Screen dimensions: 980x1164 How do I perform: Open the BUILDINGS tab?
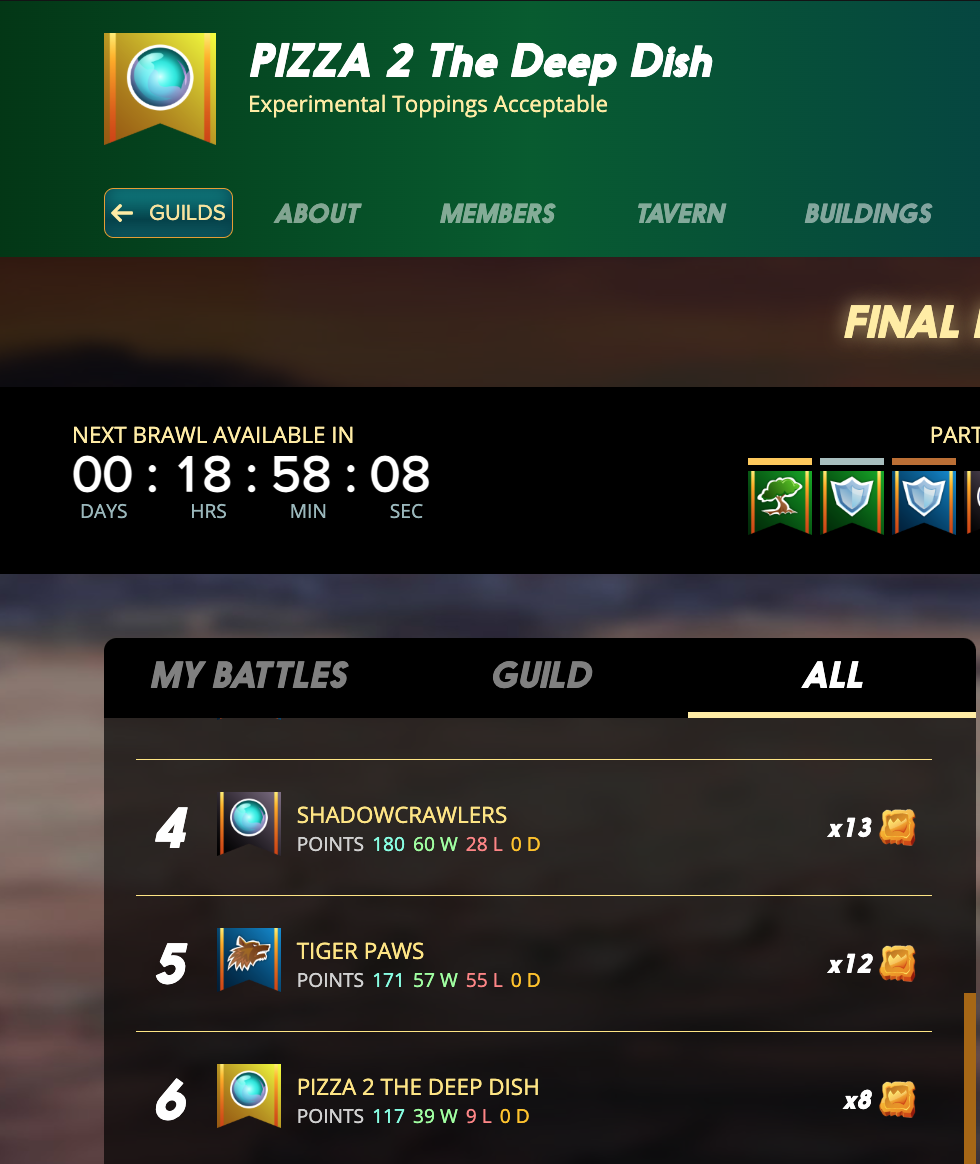coord(868,214)
